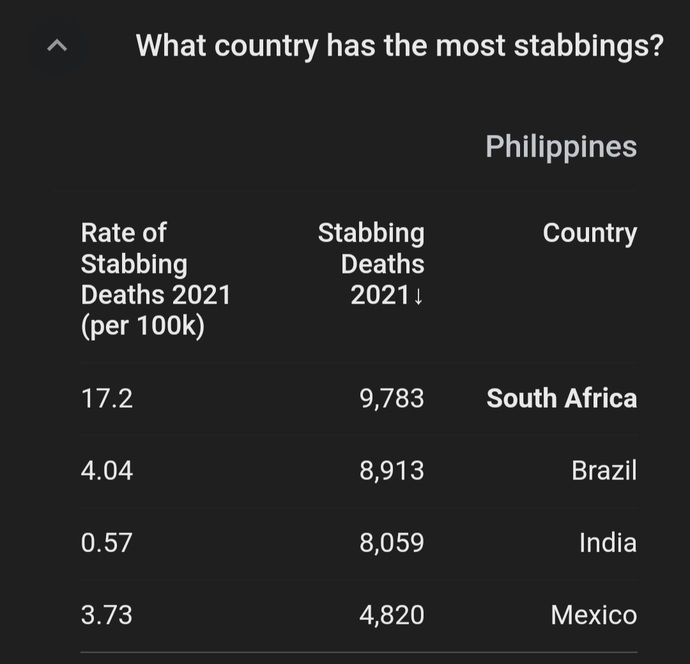Image resolution: width=690 pixels, height=664 pixels.
Task: Sort by Rate of Stabbing Deaths column
Action: tap(155, 279)
